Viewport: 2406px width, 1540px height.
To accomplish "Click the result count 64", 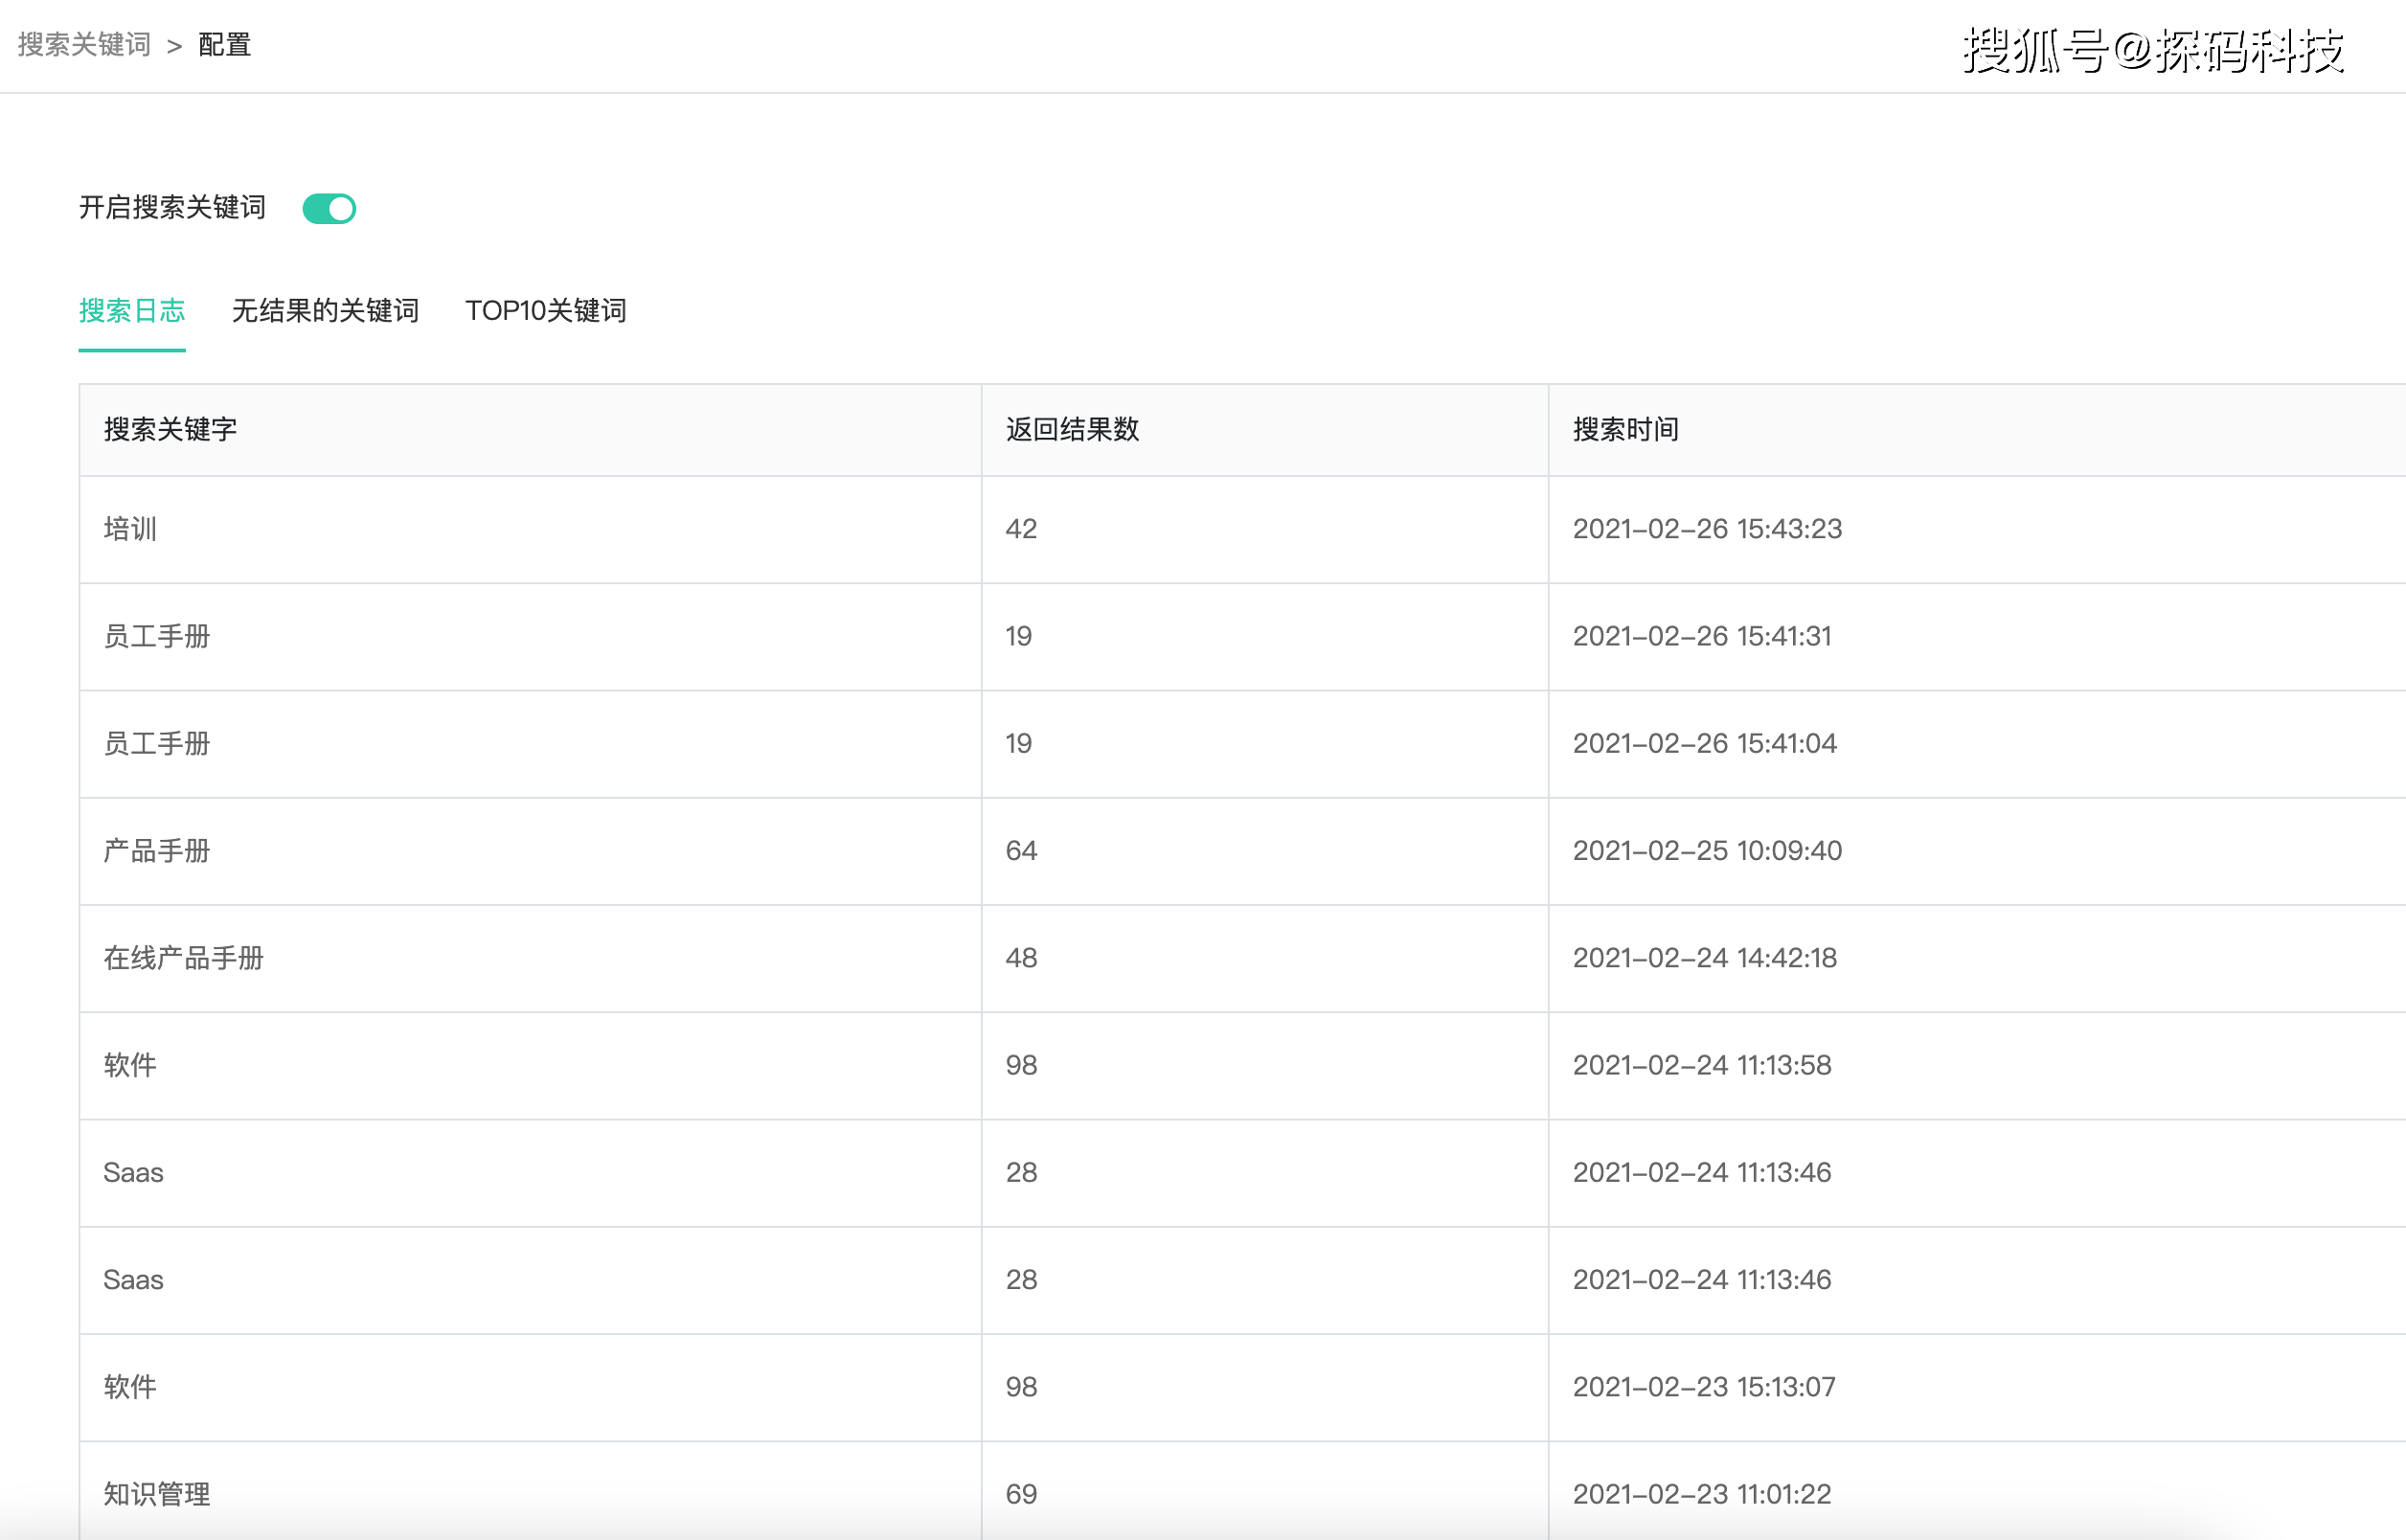I will pyautogui.click(x=1021, y=851).
